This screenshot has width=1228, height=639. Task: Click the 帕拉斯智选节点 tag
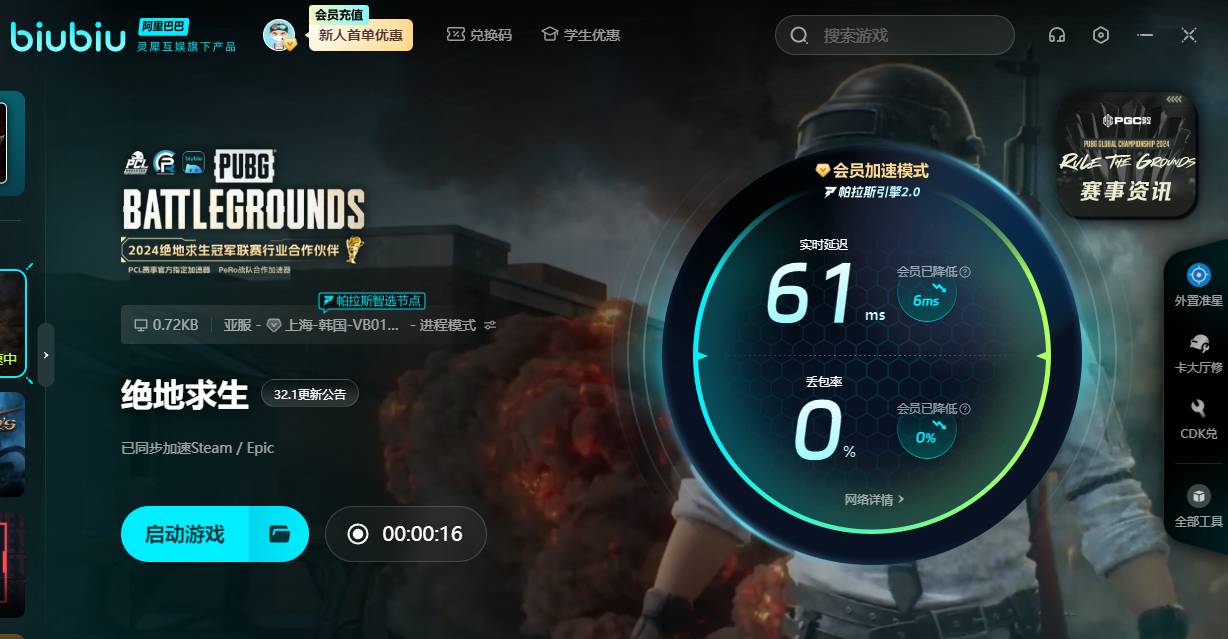coord(372,301)
